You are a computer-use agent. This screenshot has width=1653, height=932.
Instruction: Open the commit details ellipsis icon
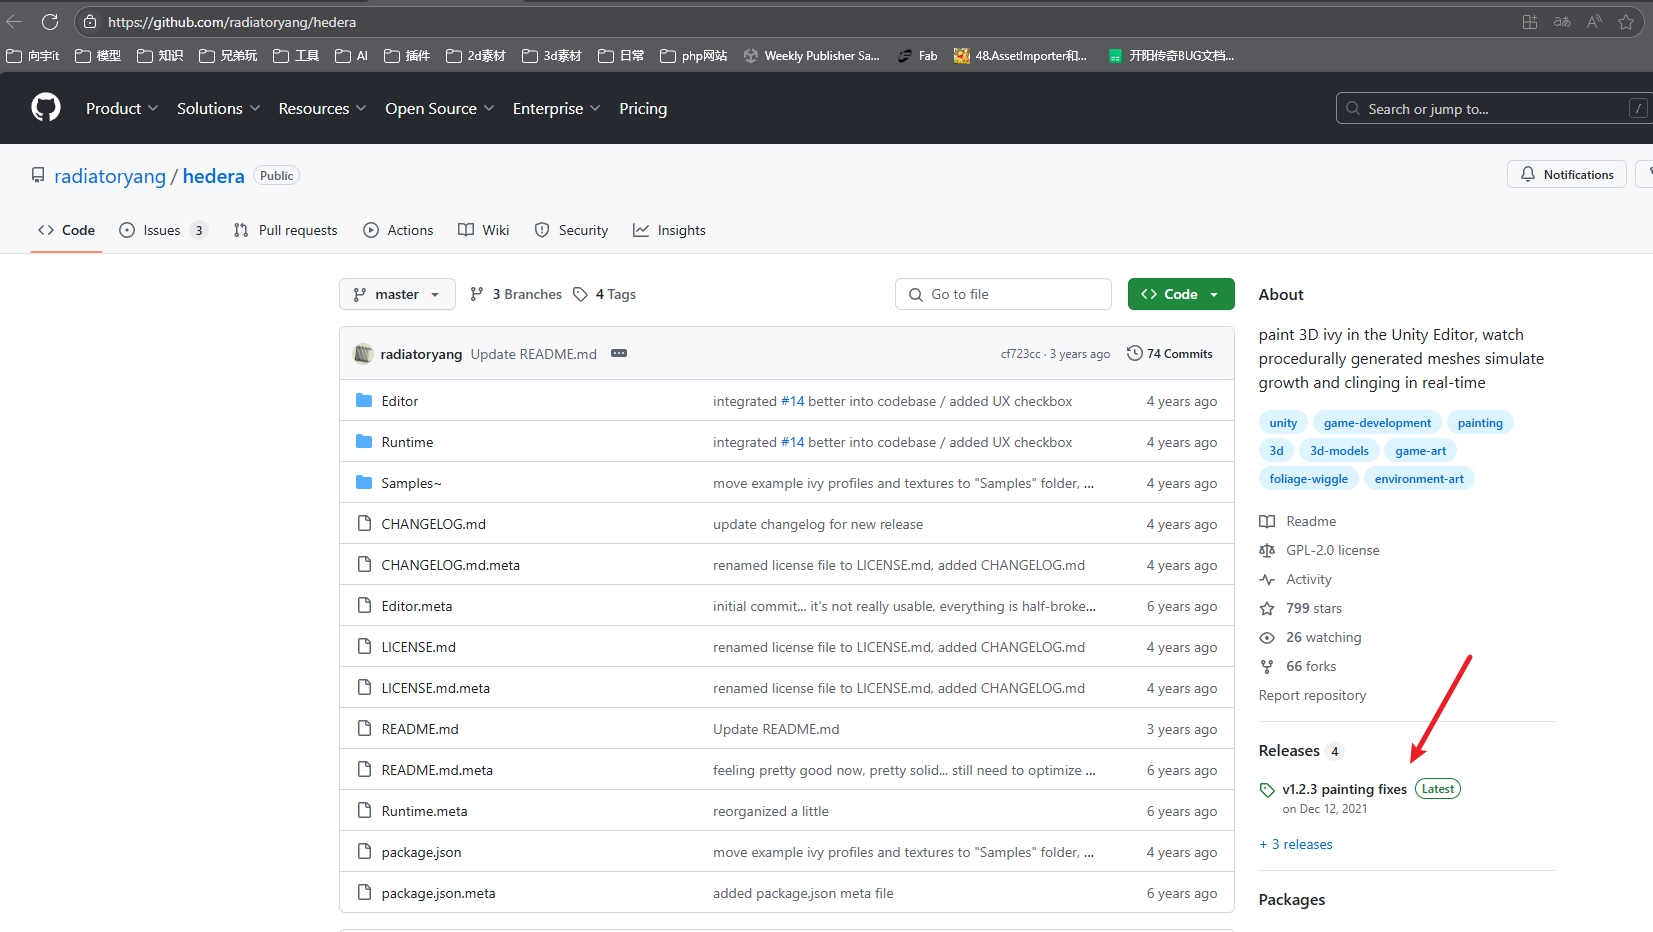point(619,353)
